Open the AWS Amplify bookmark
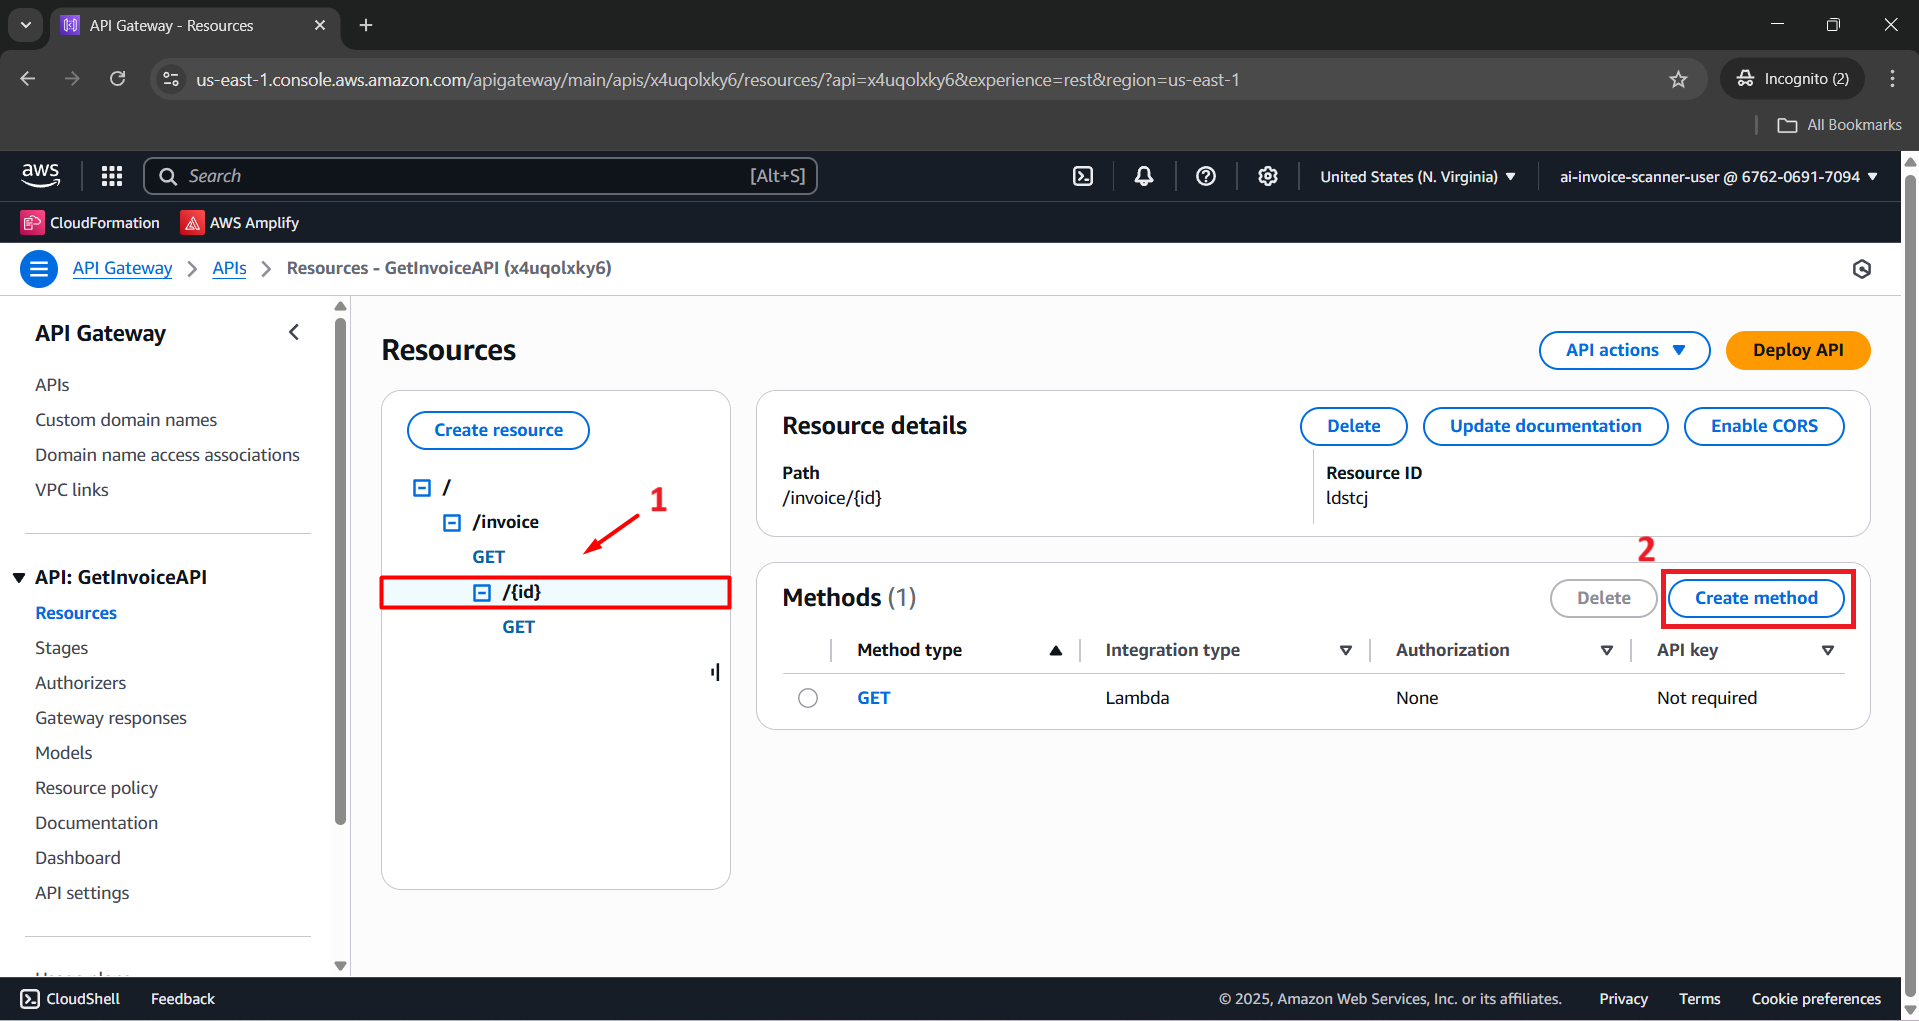The image size is (1919, 1021). [x=239, y=222]
